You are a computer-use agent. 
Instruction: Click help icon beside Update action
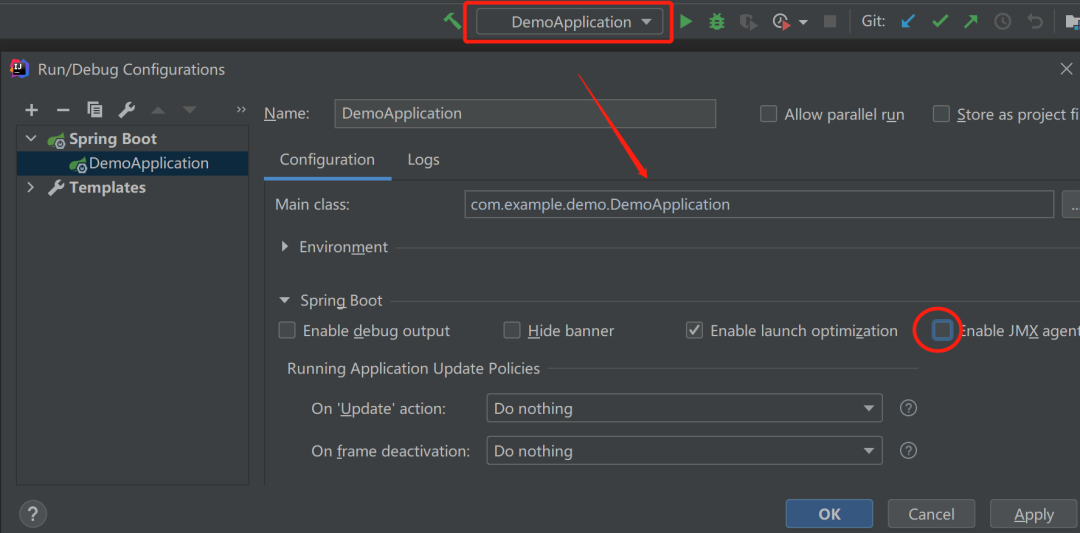click(x=908, y=408)
